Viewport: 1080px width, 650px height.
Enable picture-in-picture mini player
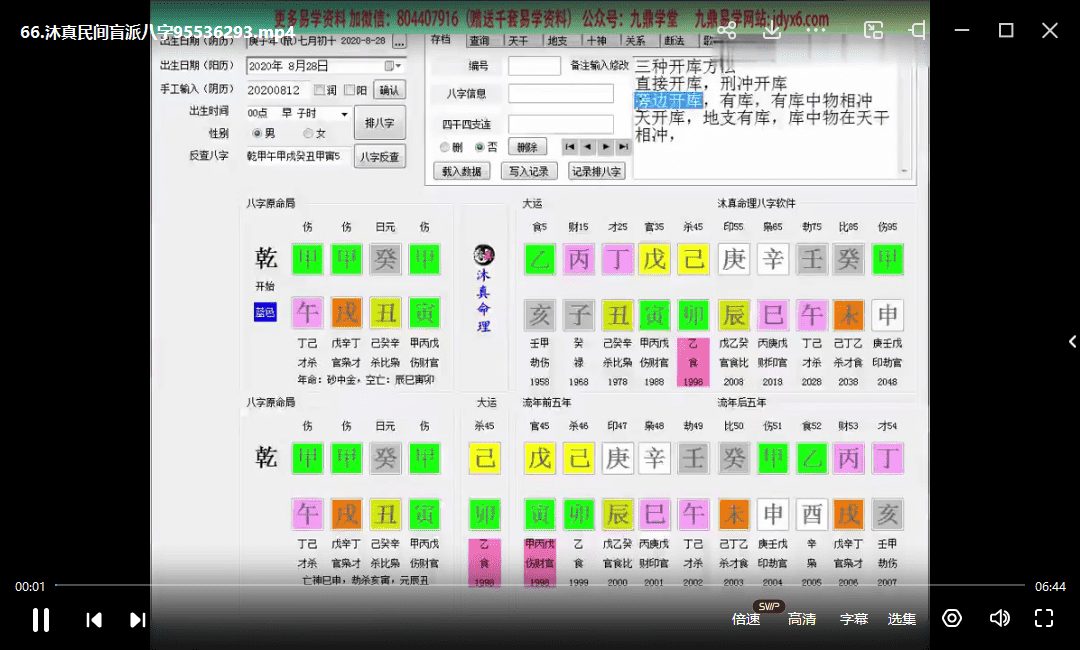pos(873,30)
